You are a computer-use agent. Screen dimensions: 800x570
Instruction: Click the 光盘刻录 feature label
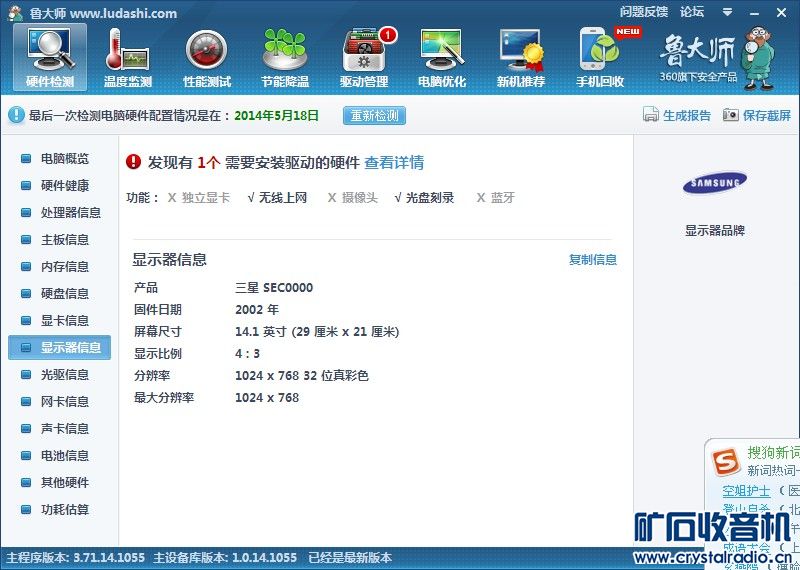pyautogui.click(x=430, y=198)
